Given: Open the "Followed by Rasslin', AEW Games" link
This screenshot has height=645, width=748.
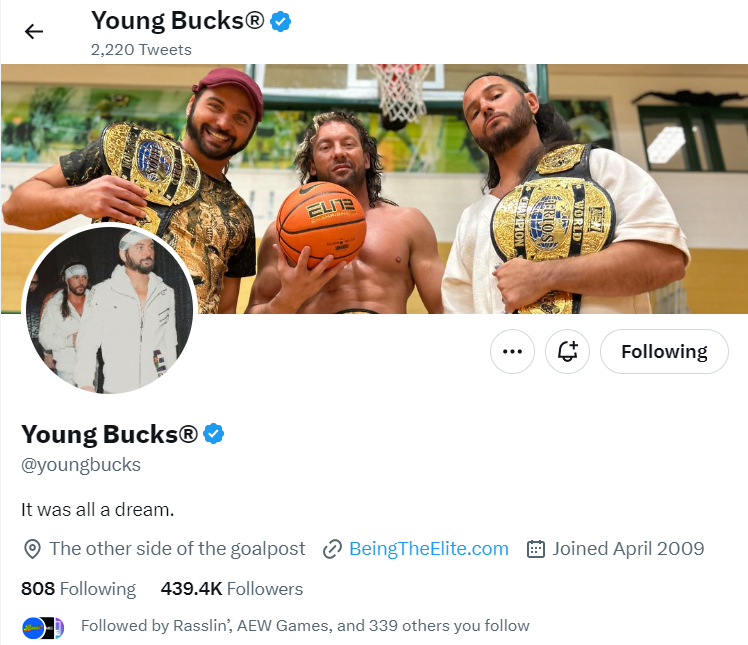Looking at the screenshot, I should pos(305,626).
